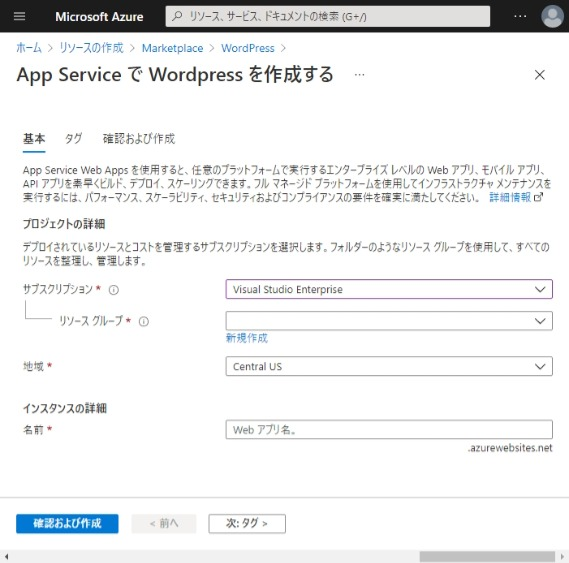Go to WordPress breadcrumb

coord(248,48)
